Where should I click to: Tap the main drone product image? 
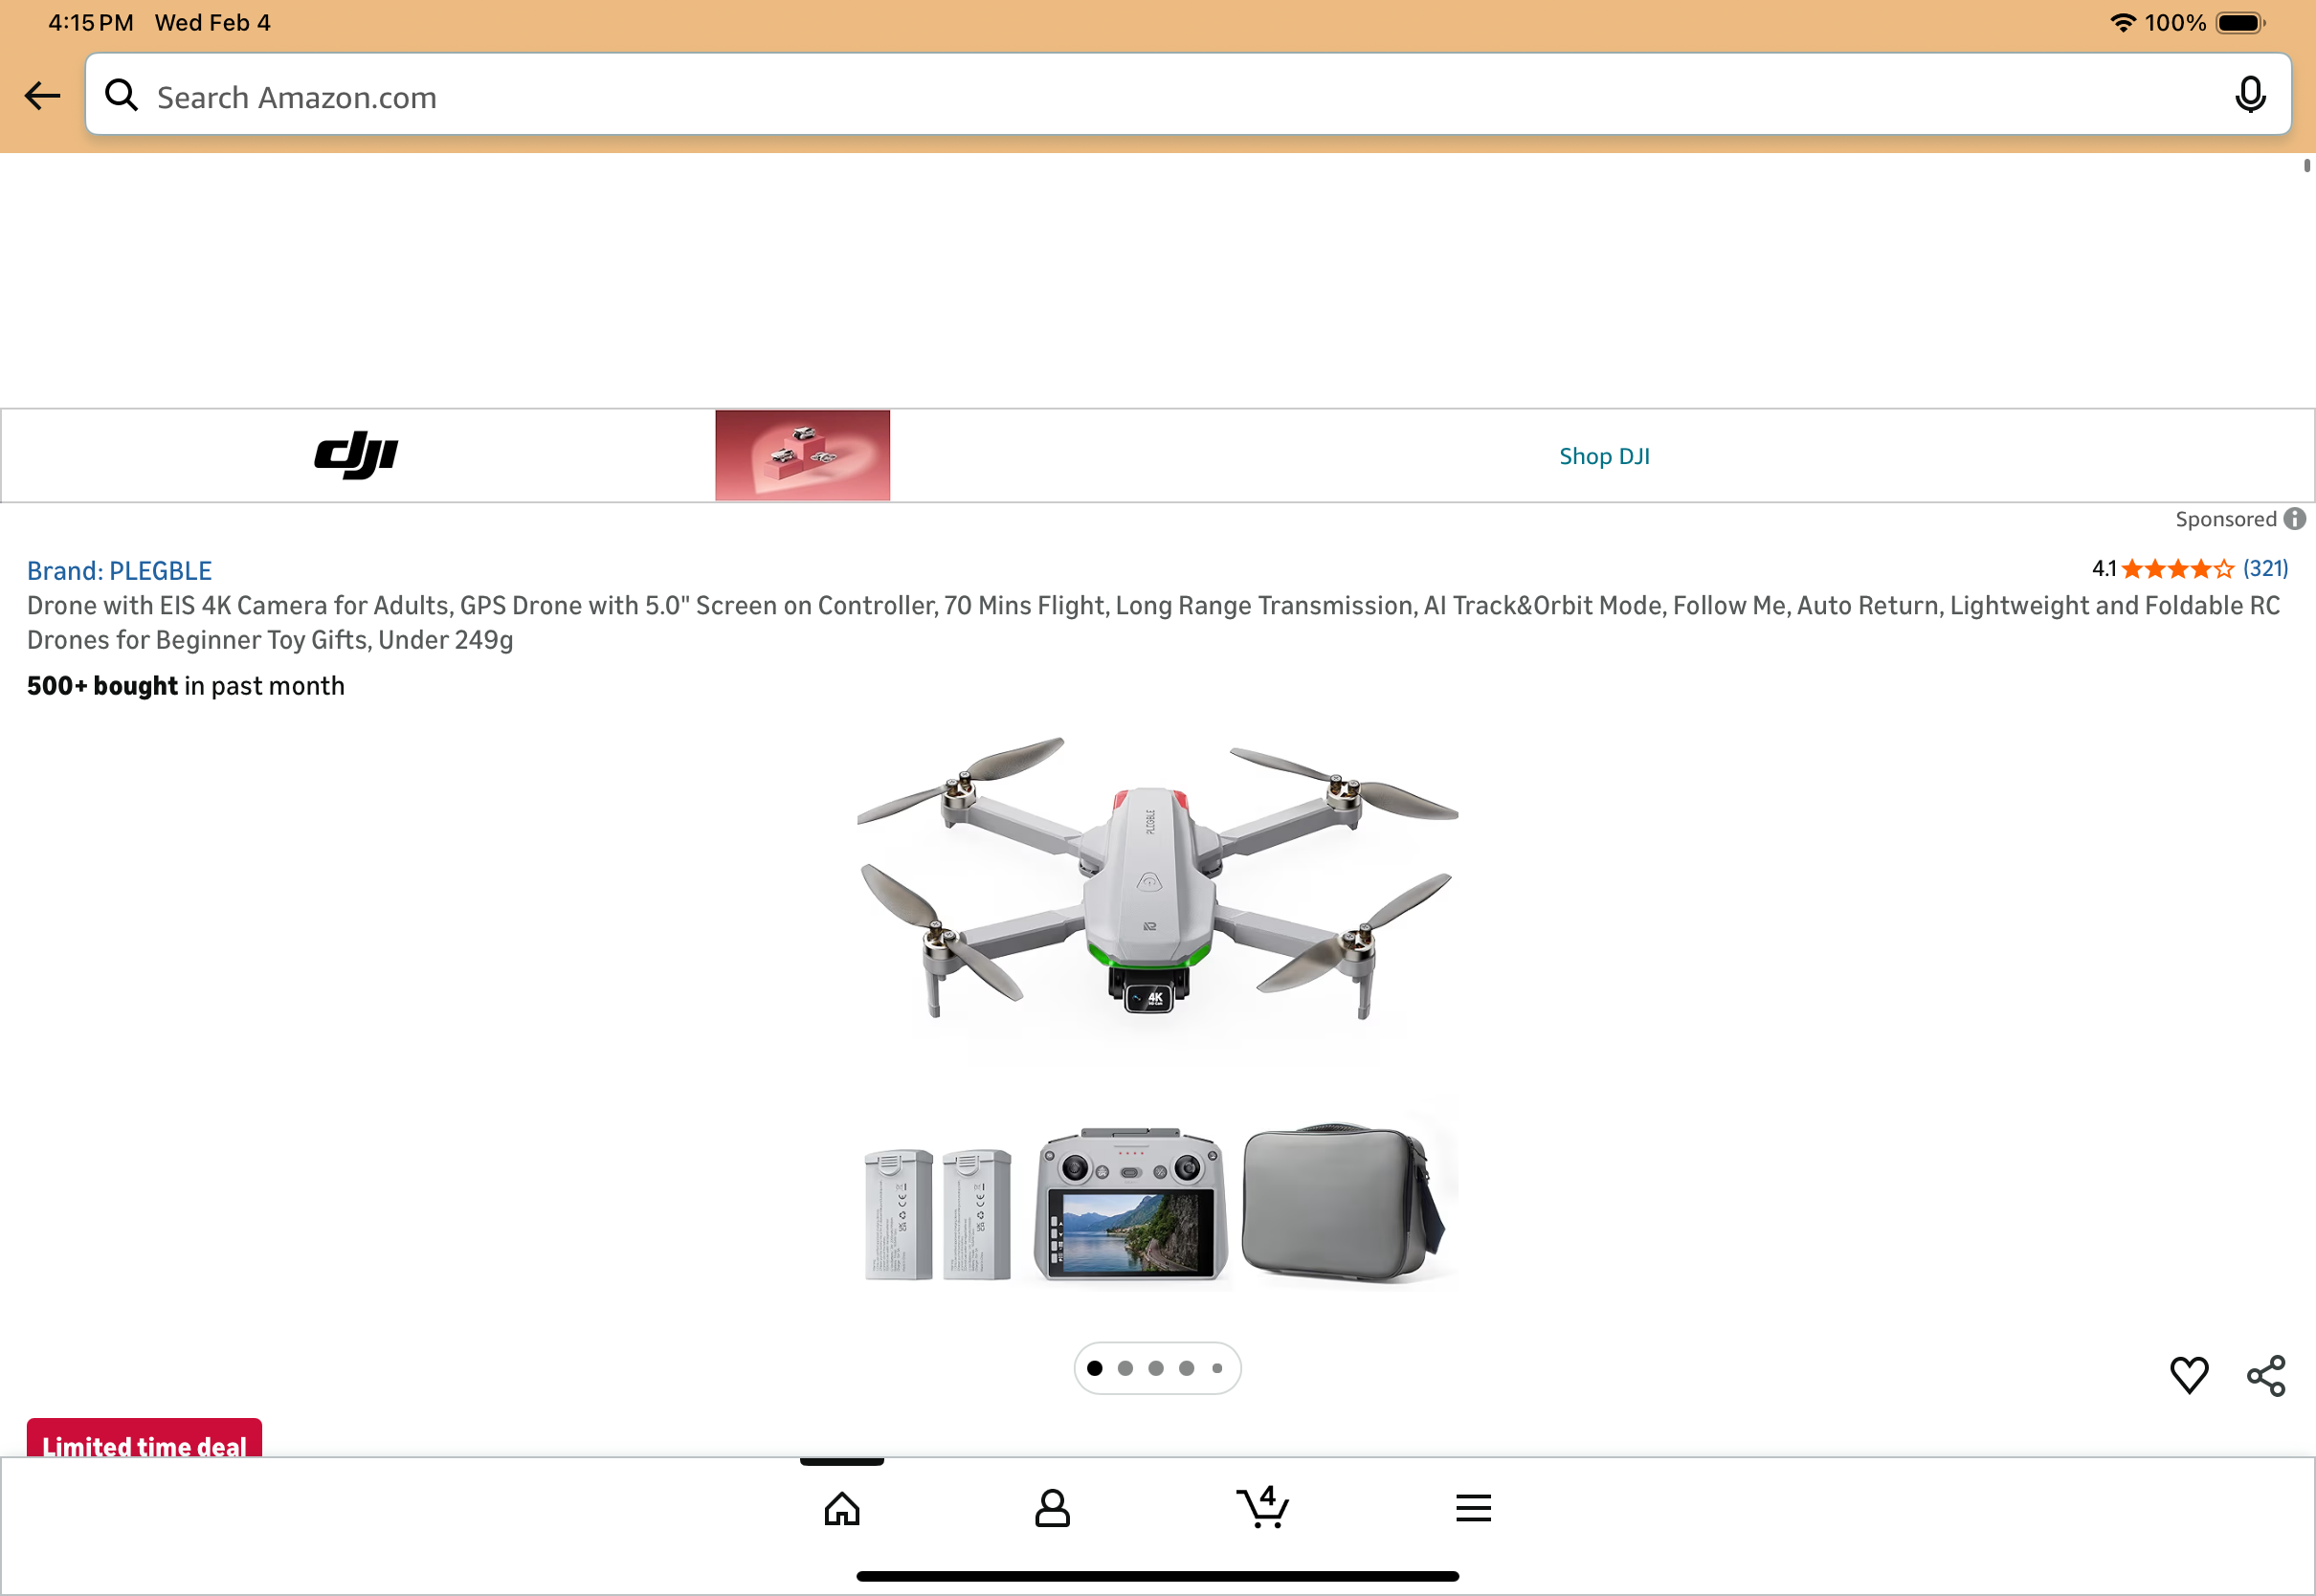1158,1010
